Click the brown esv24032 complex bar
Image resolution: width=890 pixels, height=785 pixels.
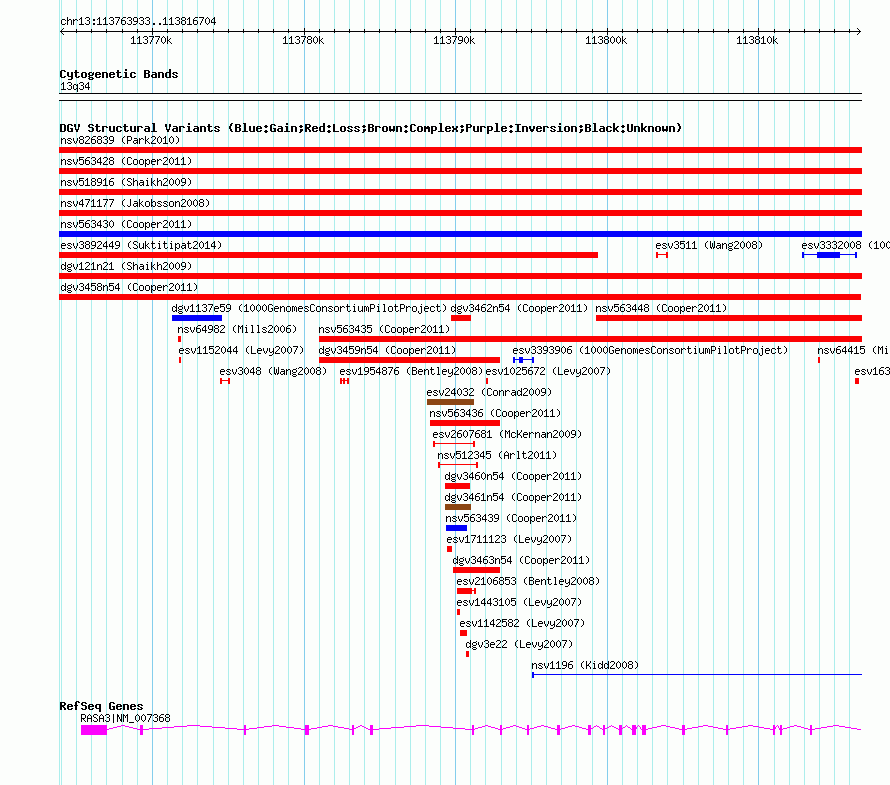tap(450, 402)
